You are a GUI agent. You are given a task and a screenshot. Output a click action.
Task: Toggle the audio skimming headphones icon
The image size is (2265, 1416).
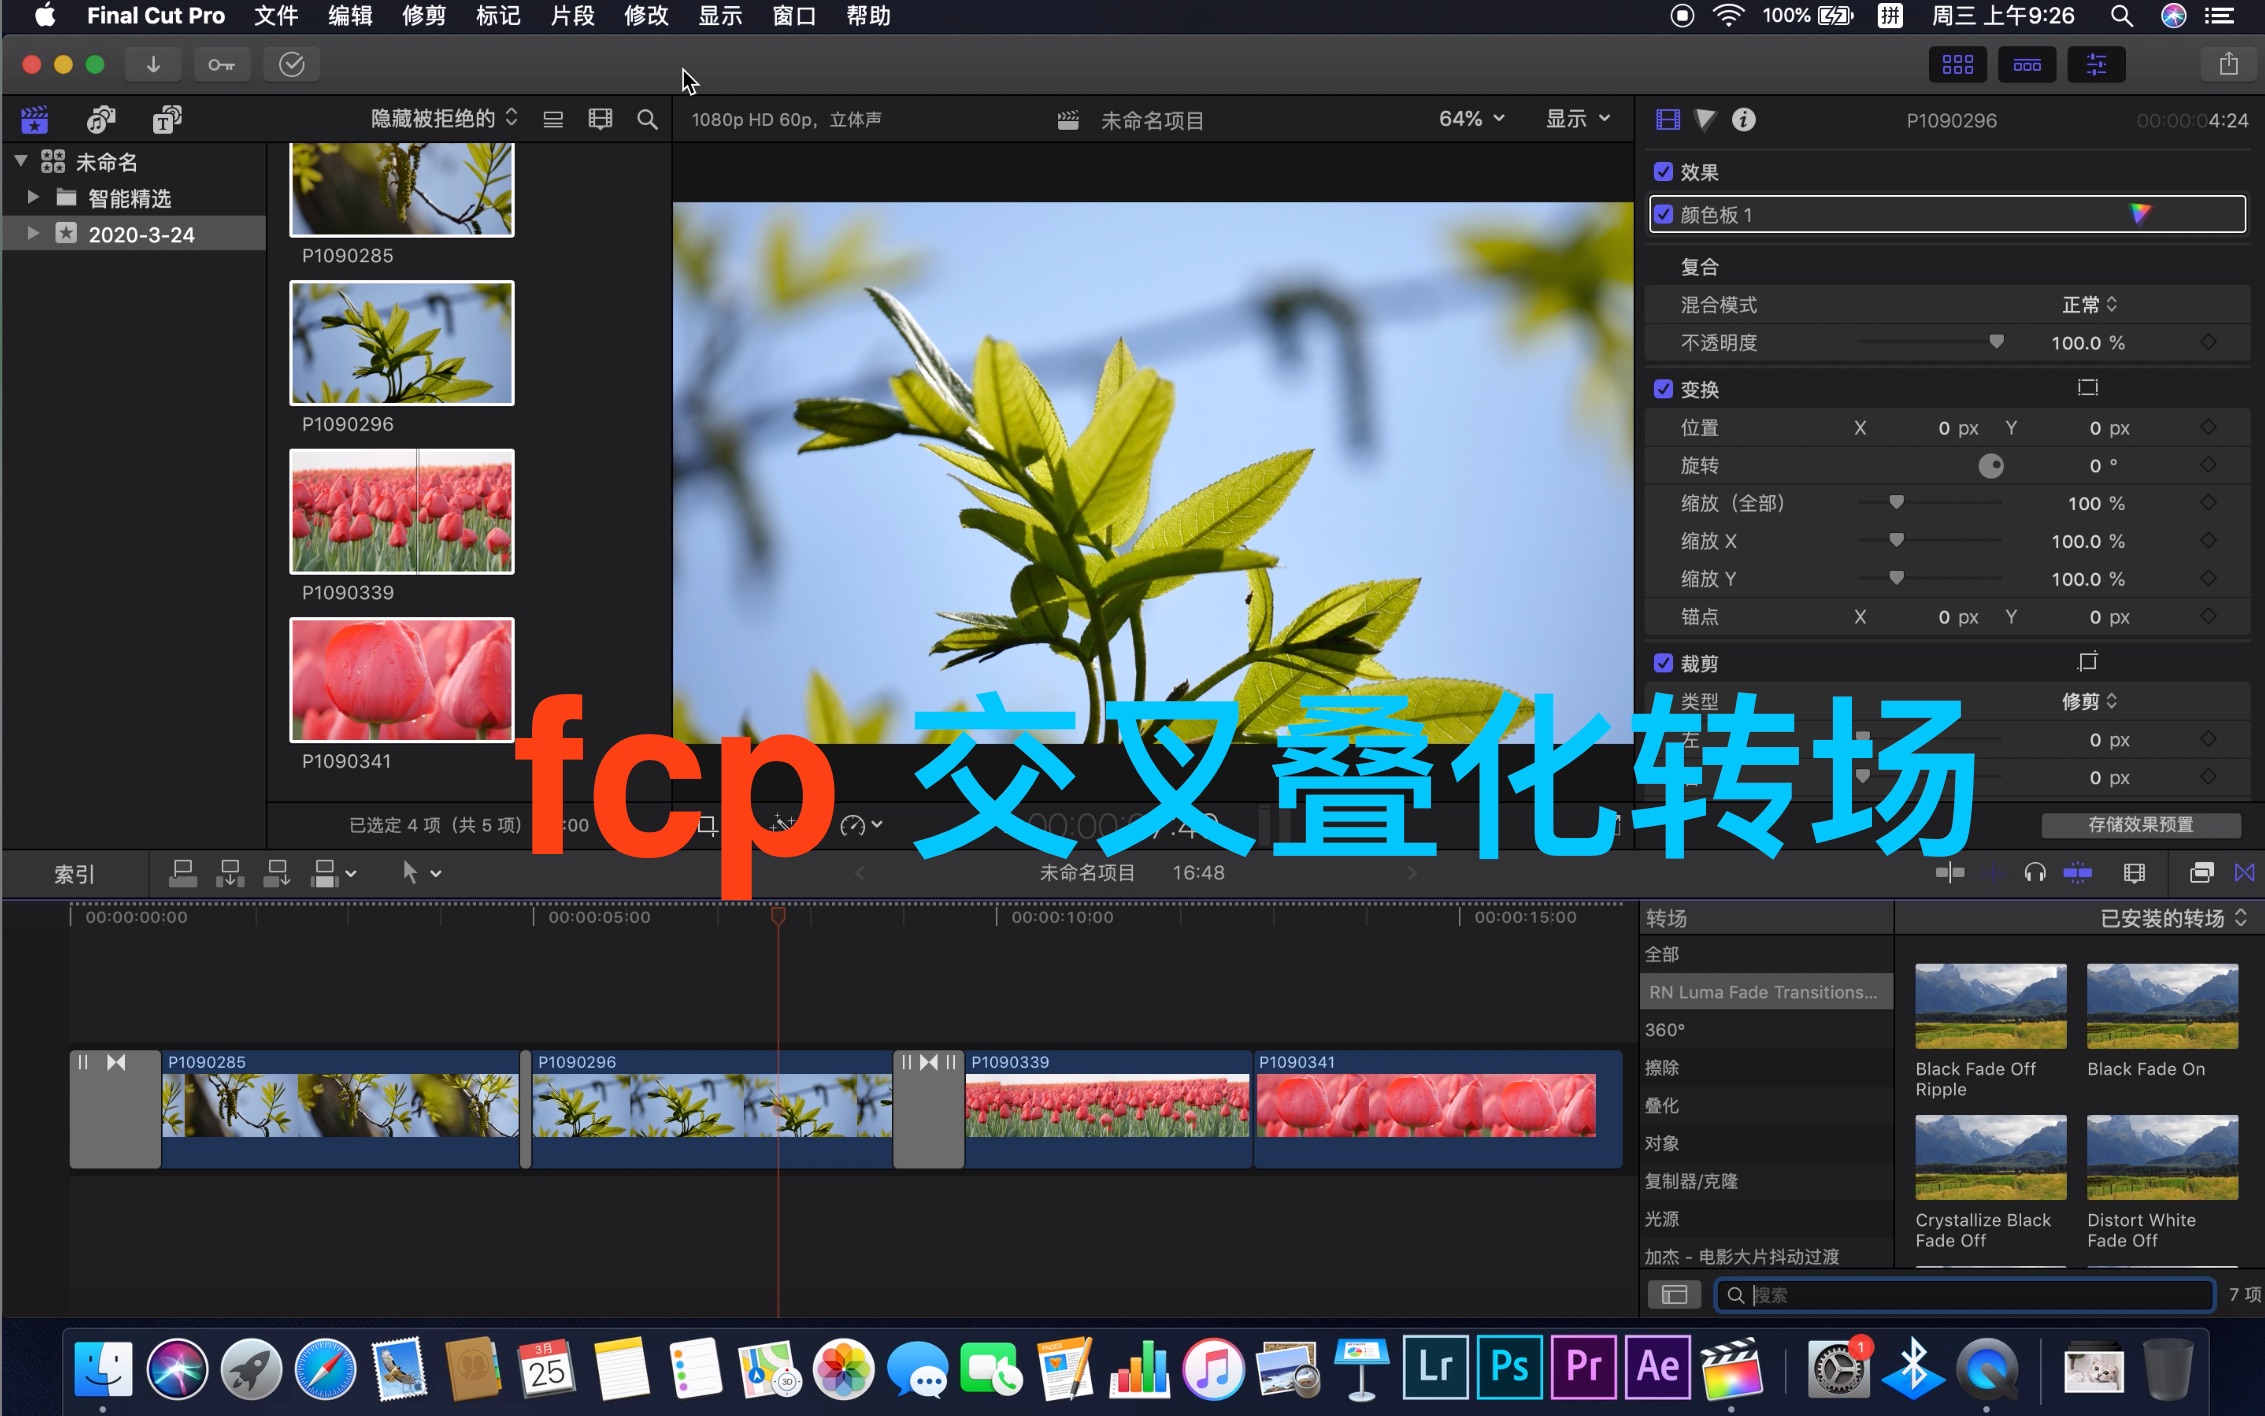(x=2034, y=873)
